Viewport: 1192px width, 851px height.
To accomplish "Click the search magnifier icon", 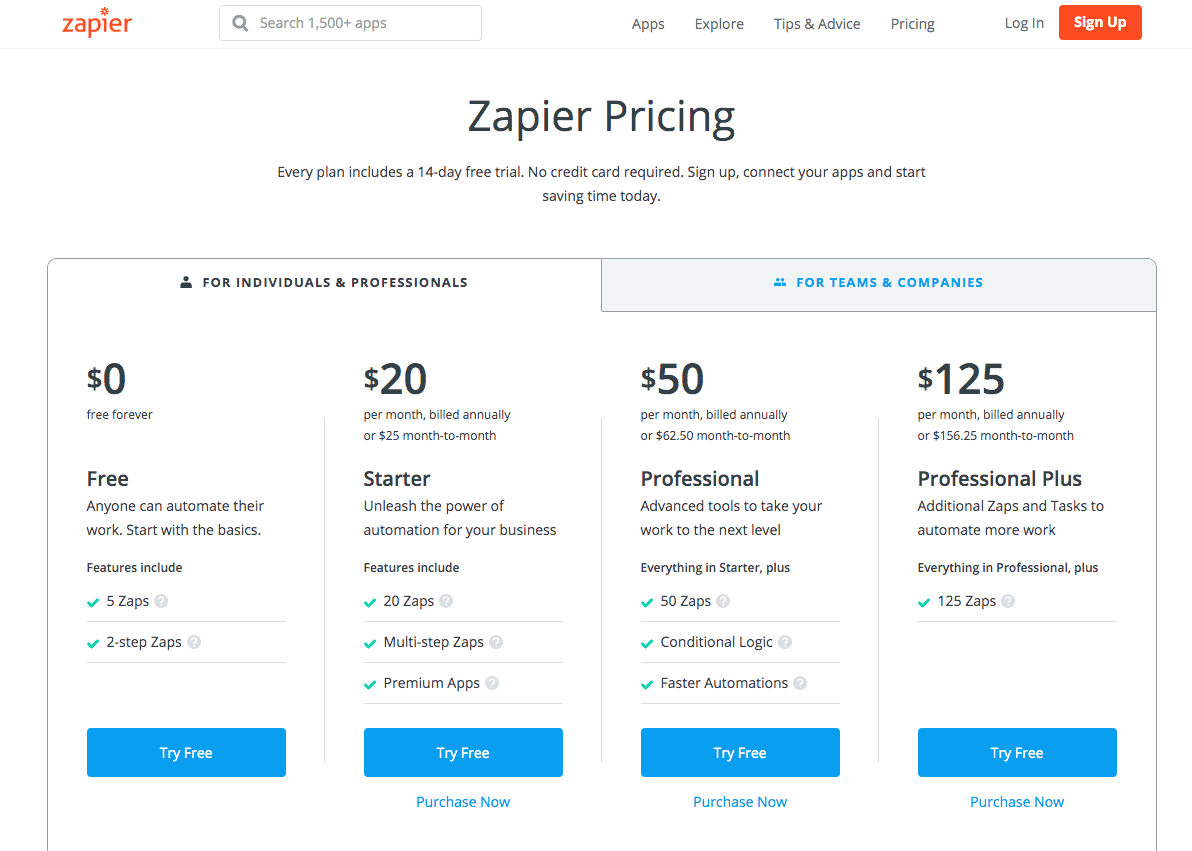I will point(240,22).
